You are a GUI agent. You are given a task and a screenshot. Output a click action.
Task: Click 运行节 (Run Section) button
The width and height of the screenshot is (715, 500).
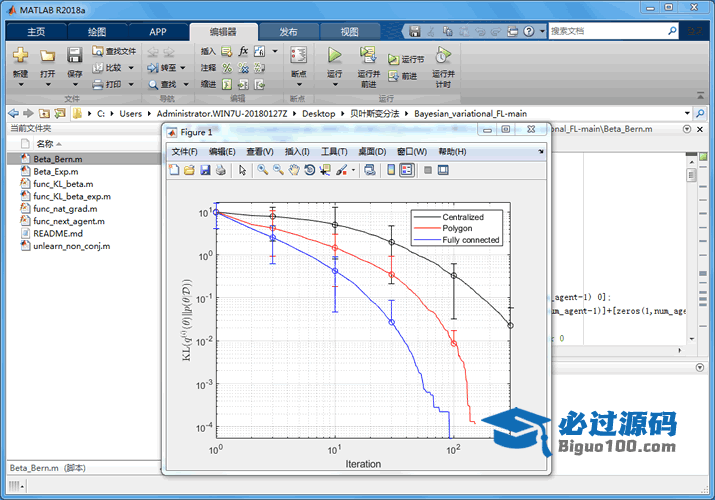[x=406, y=59]
